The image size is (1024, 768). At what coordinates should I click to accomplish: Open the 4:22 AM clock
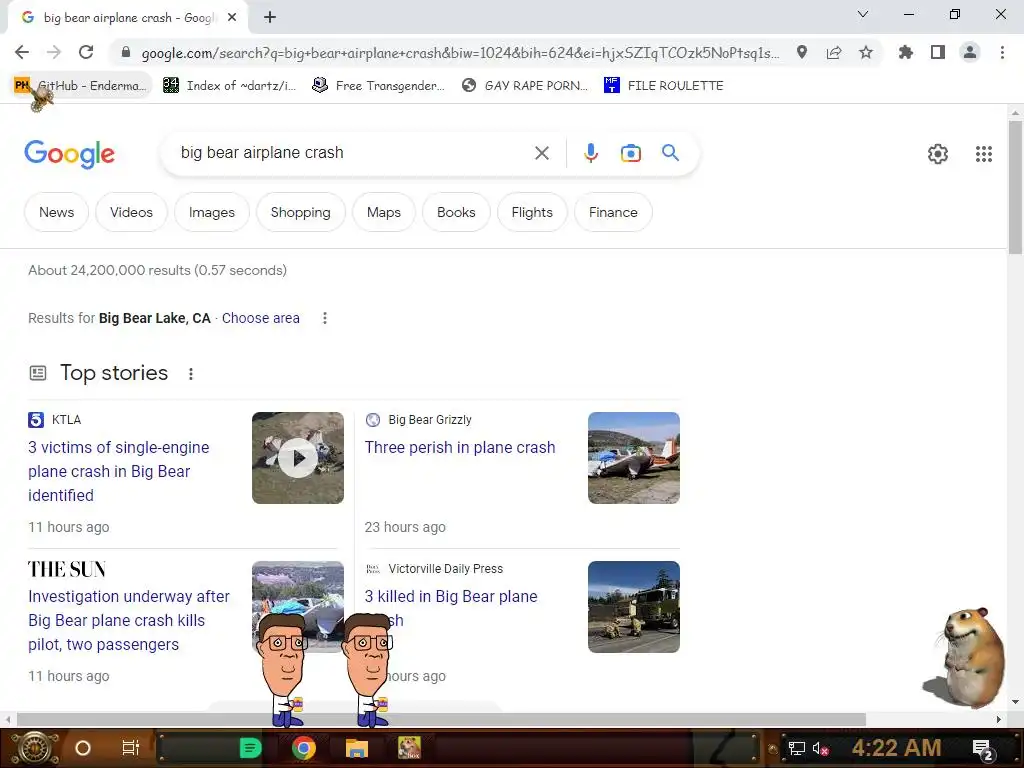point(896,748)
